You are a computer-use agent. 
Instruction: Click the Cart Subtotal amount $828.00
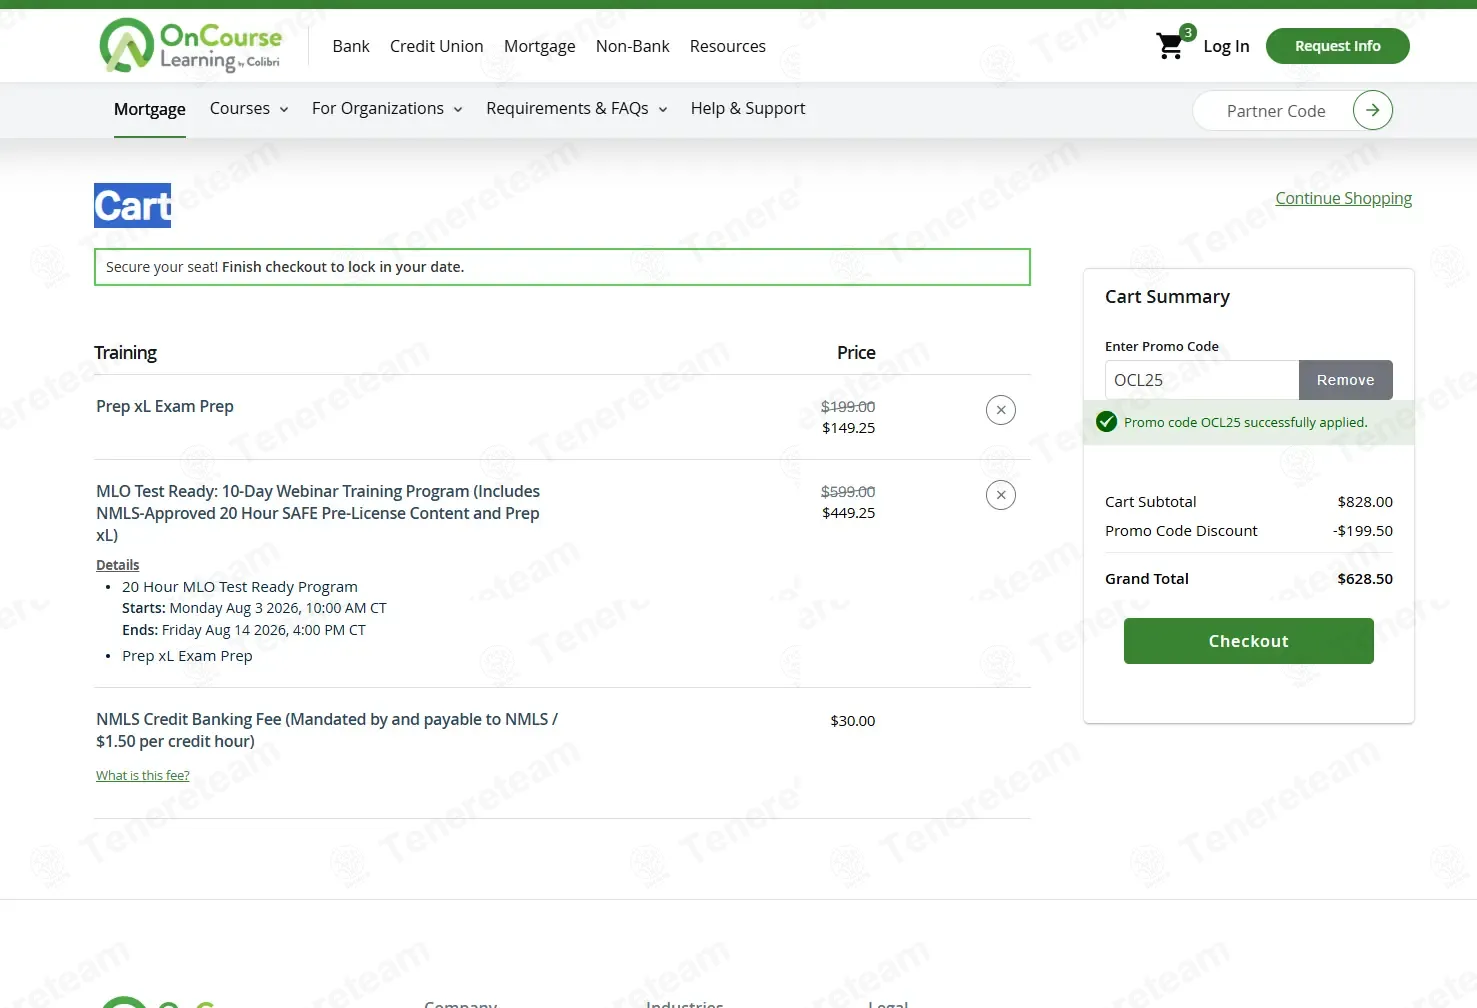[x=1365, y=502]
